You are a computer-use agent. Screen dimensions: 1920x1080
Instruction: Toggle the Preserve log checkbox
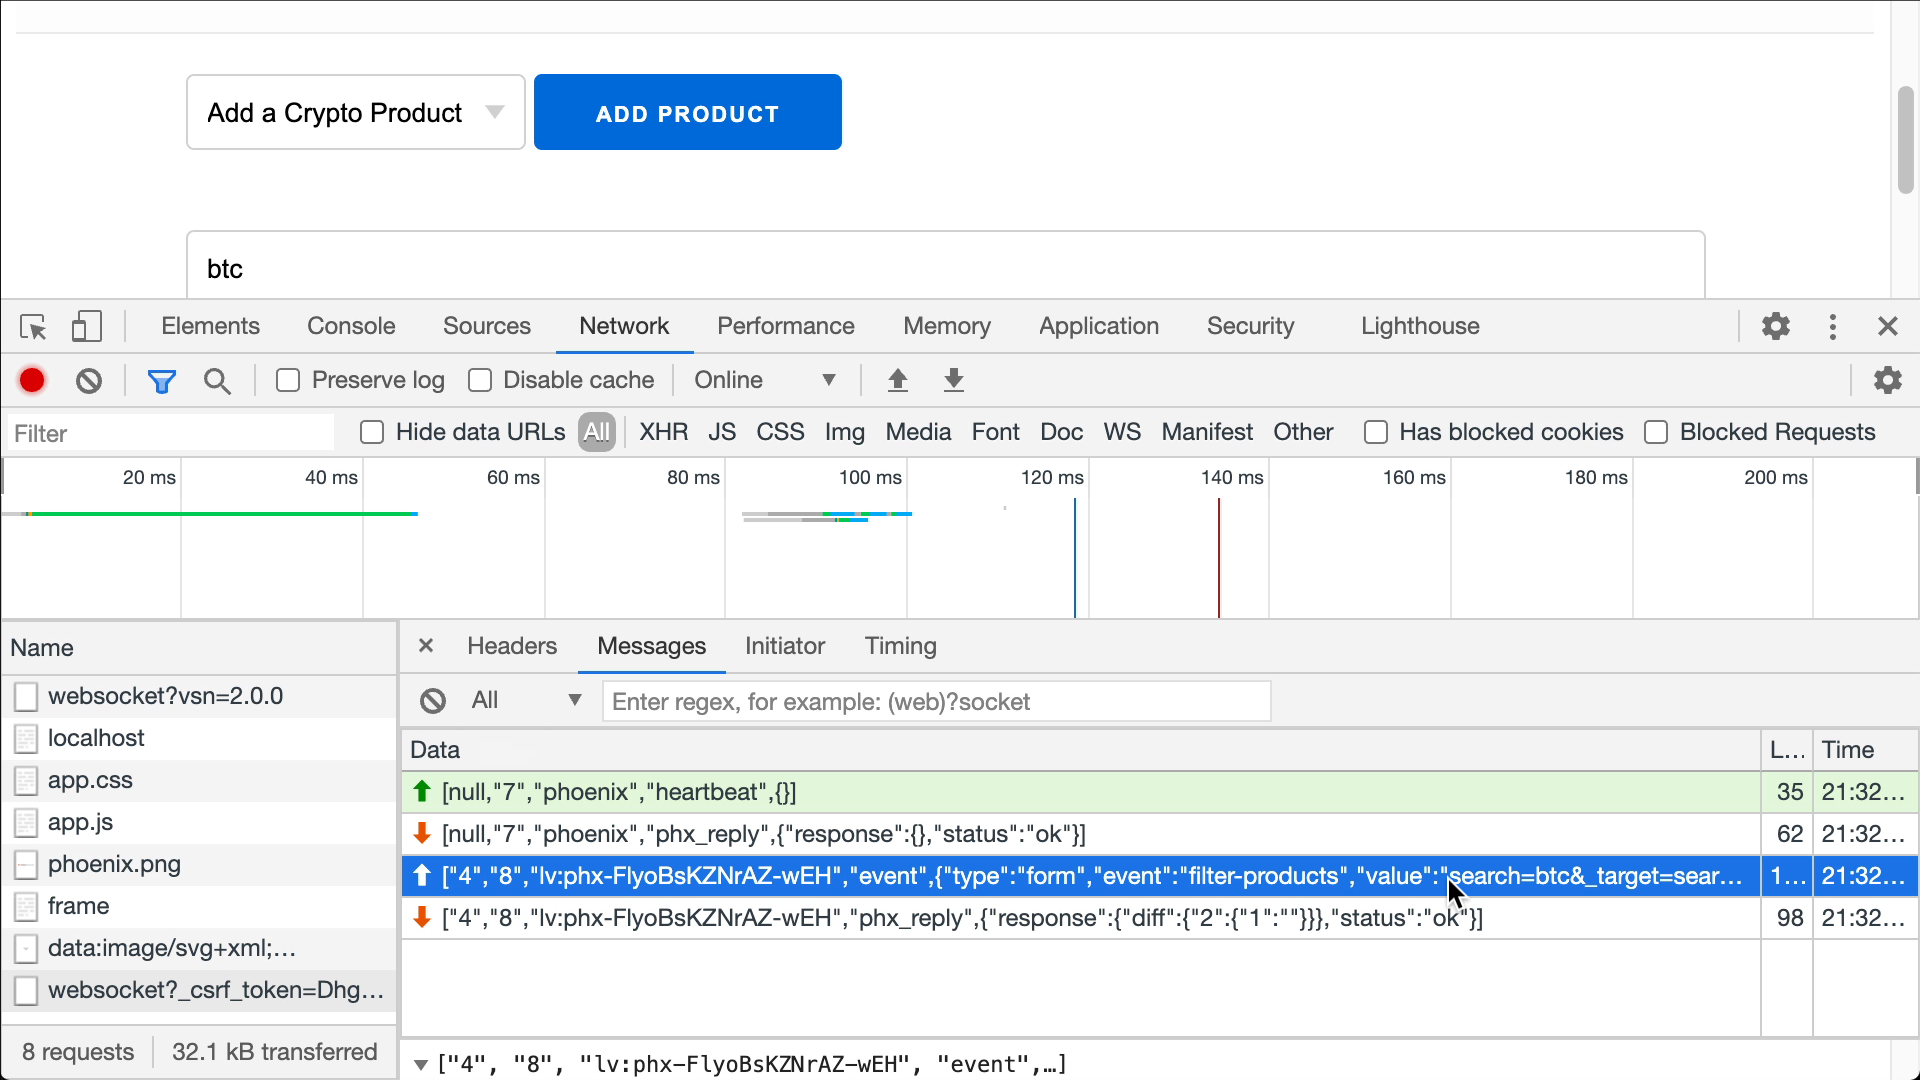(286, 380)
